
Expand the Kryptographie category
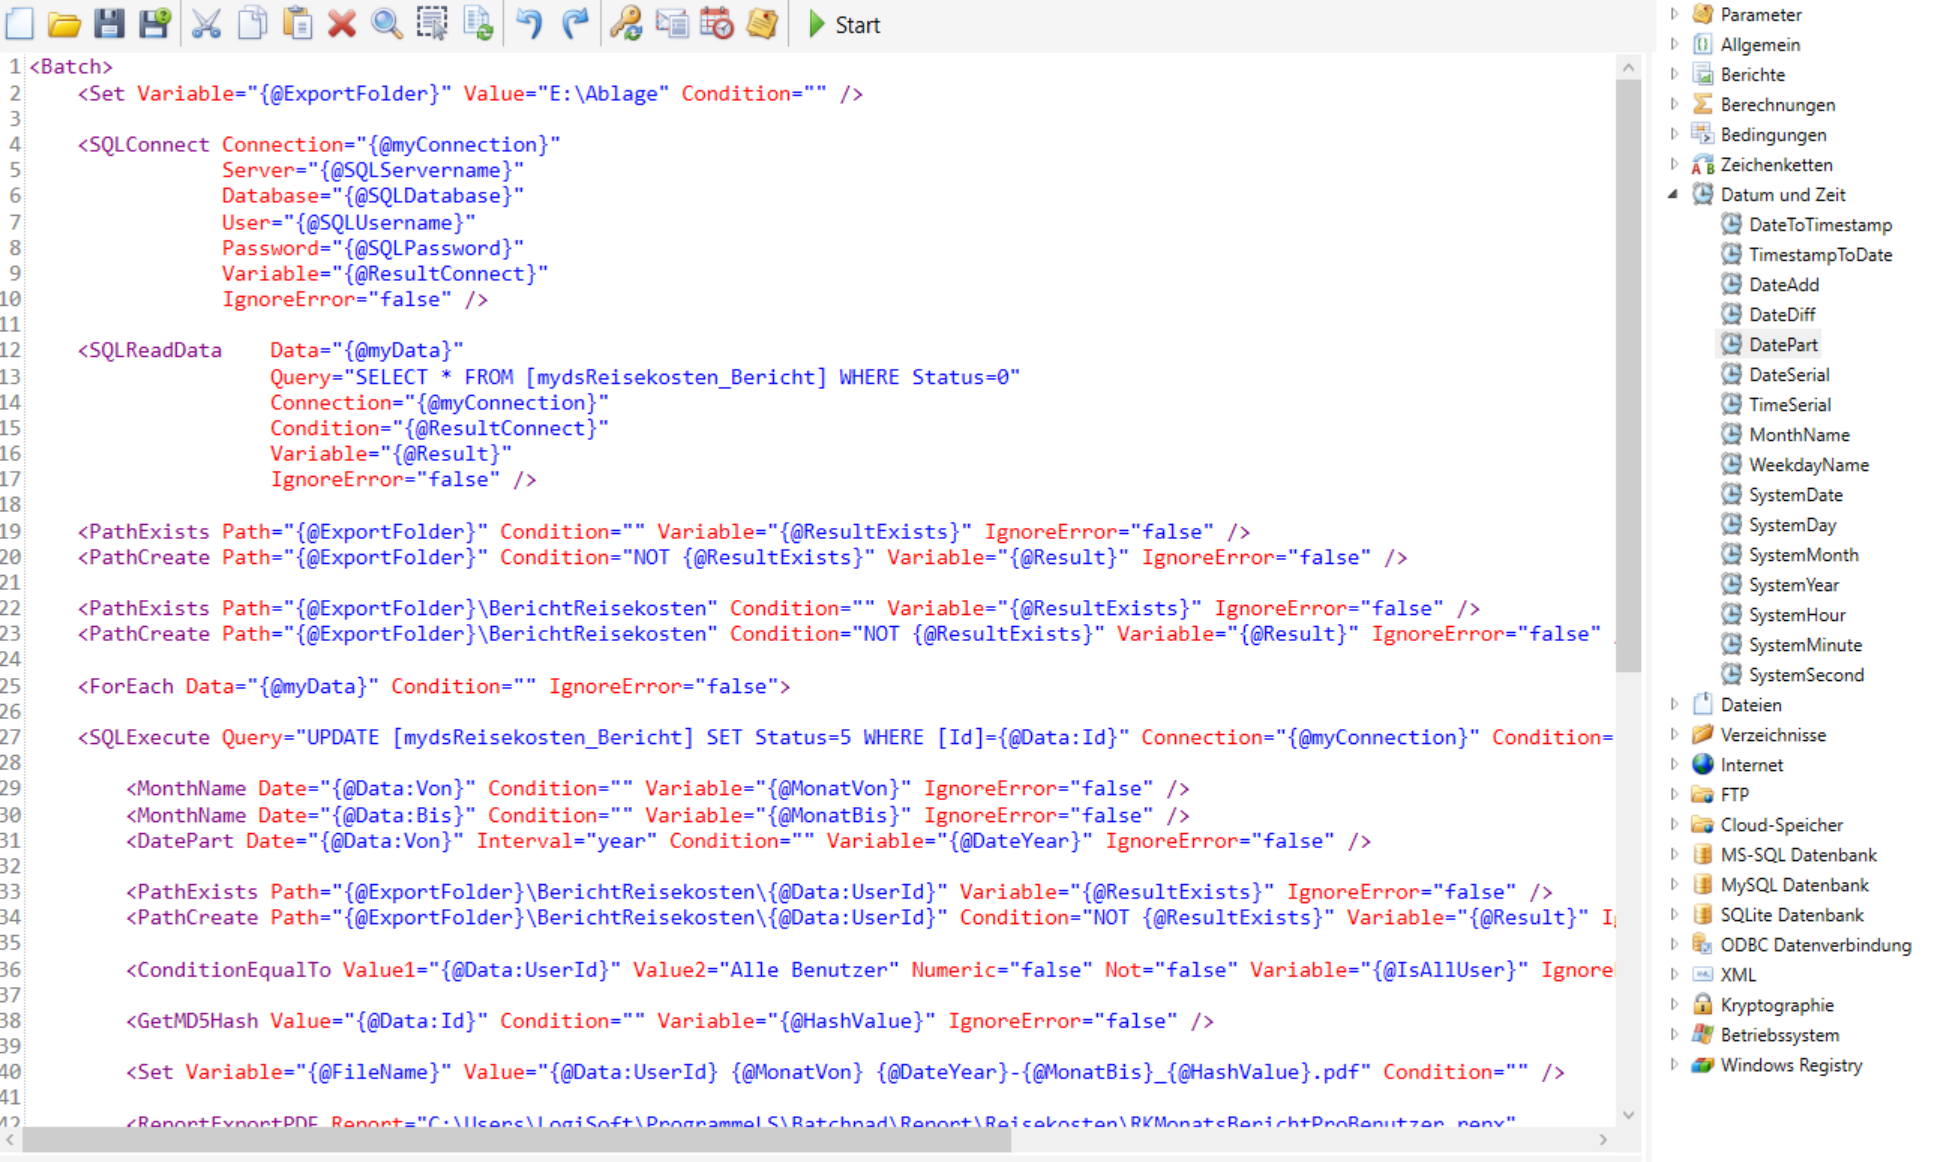pyautogui.click(x=1673, y=1004)
